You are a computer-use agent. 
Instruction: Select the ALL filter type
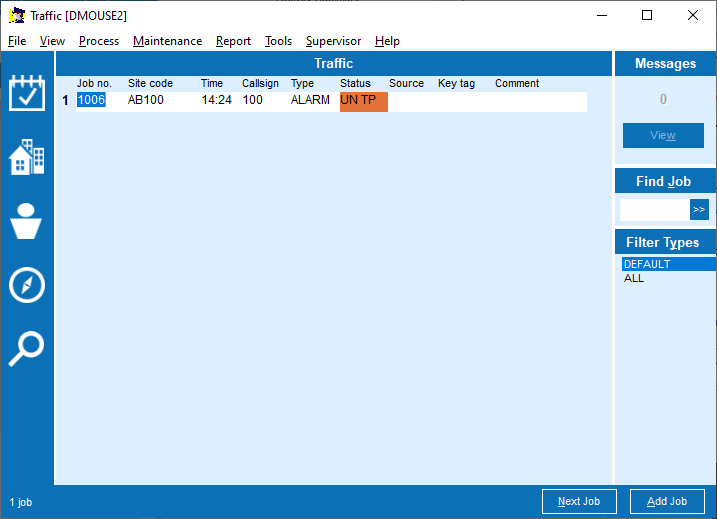click(634, 278)
